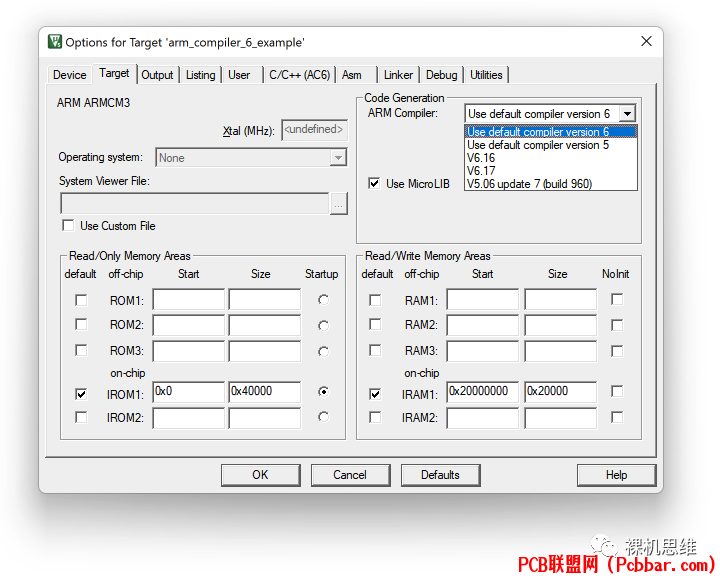Image resolution: width=720 pixels, height=579 pixels.
Task: Enable the ROM1 default checkbox
Action: [81, 300]
